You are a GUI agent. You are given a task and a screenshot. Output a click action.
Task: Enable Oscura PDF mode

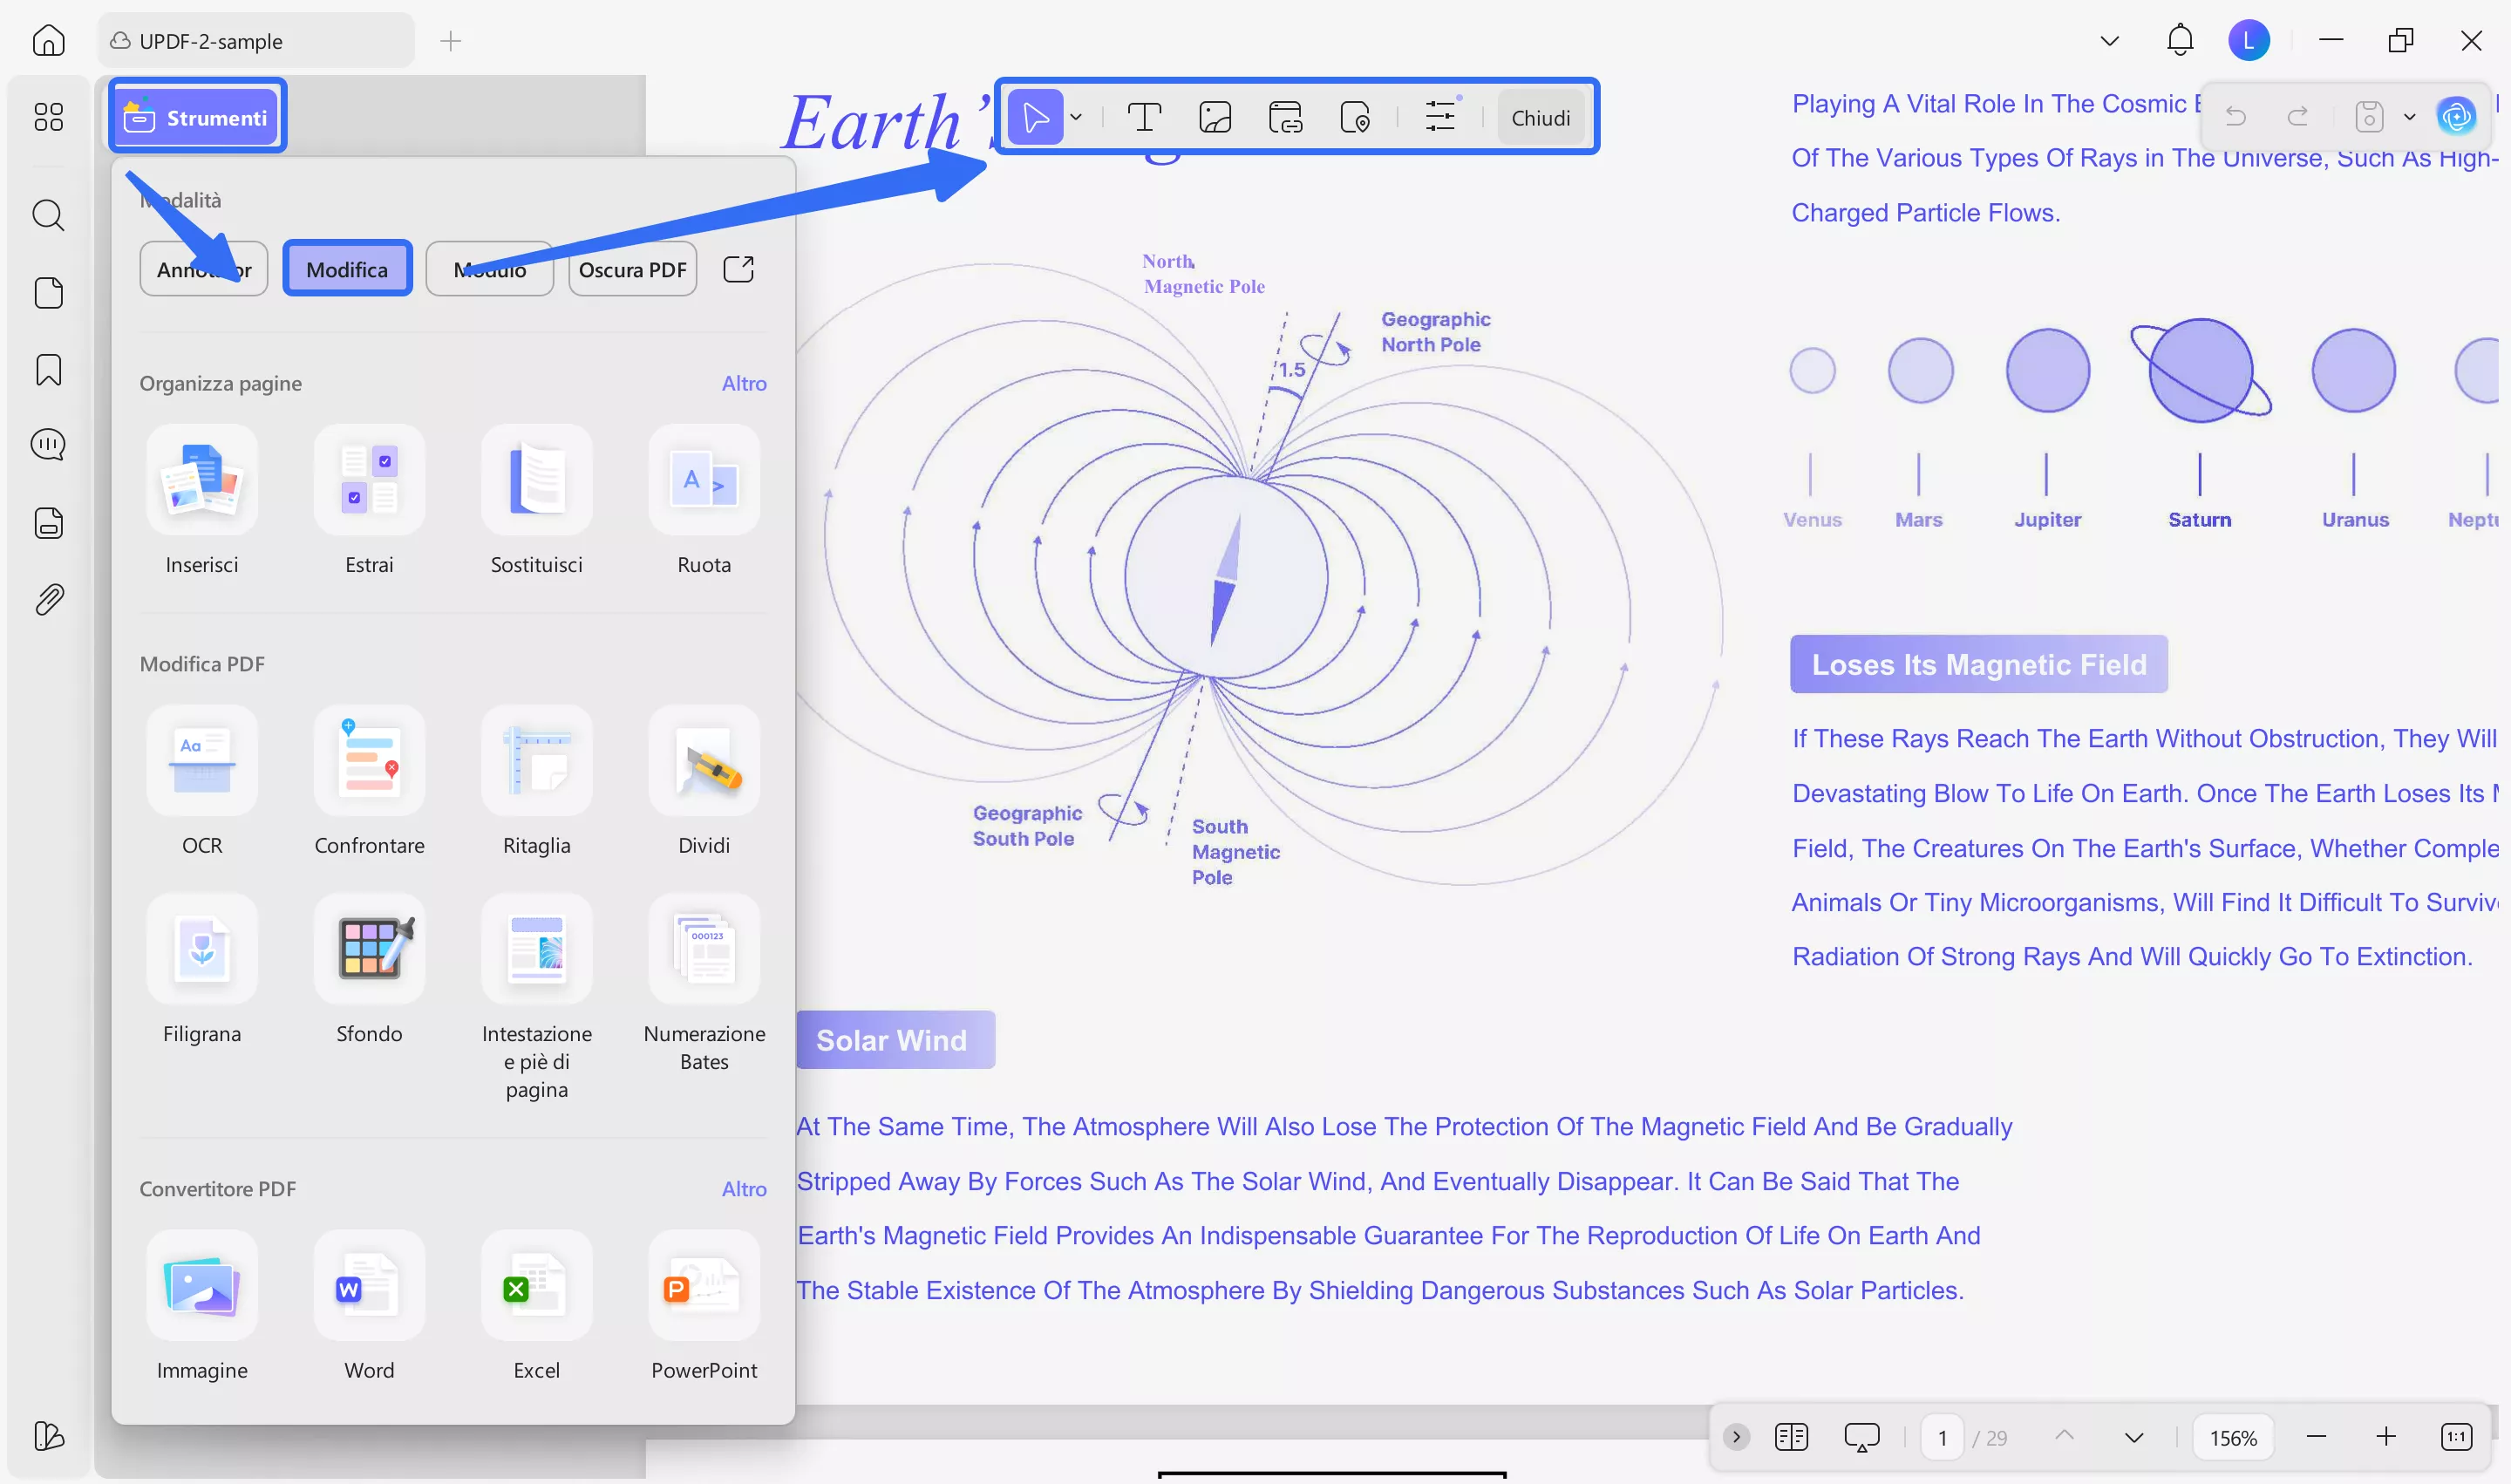632,268
